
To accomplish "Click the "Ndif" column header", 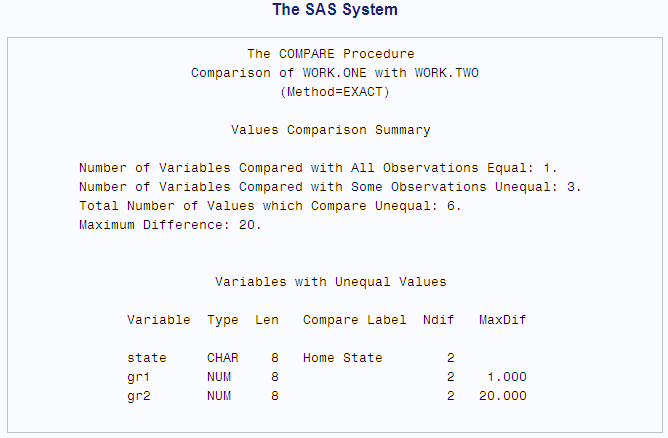I will (438, 320).
